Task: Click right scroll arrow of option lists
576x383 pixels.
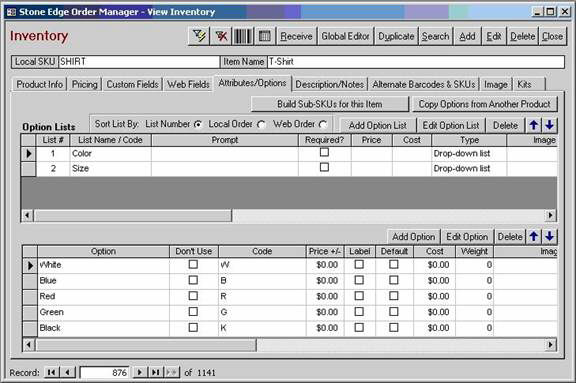Action: pyautogui.click(x=550, y=215)
